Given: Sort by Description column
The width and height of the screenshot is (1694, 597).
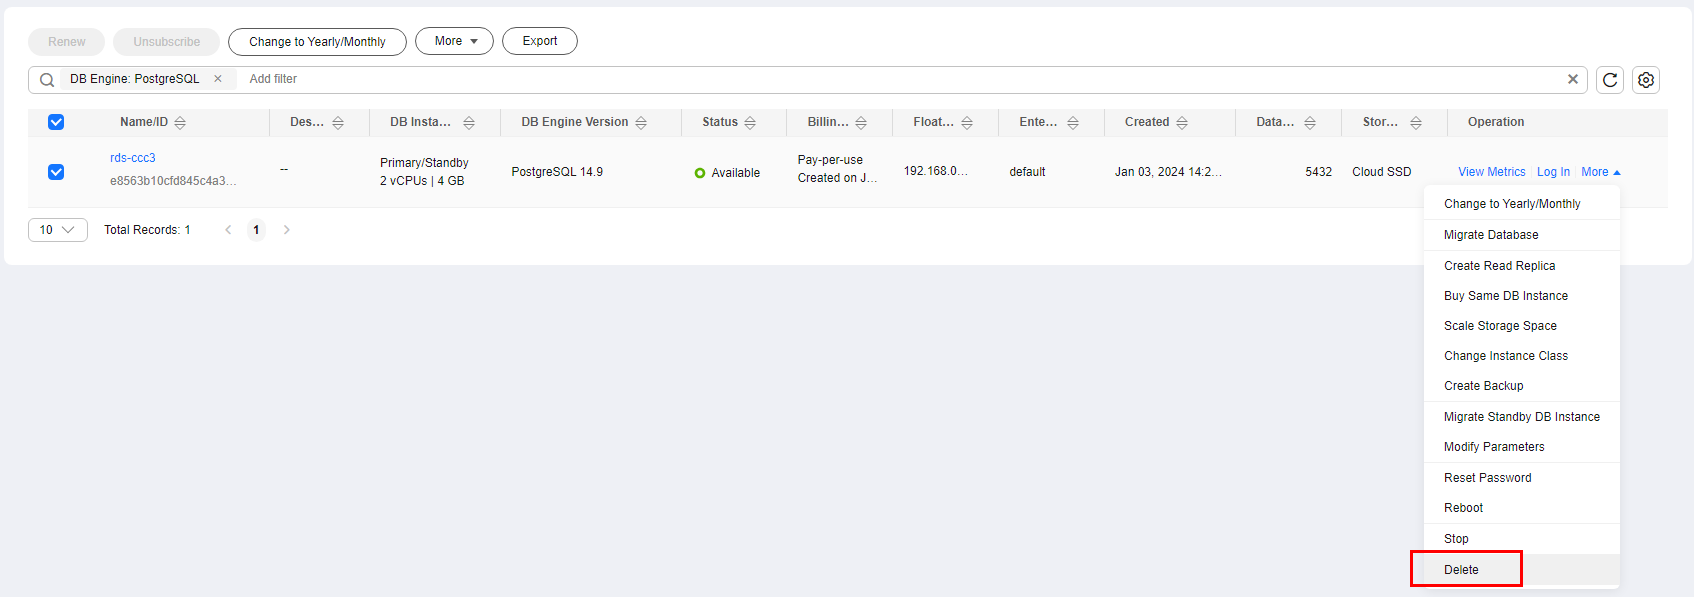Looking at the screenshot, I should (x=338, y=123).
